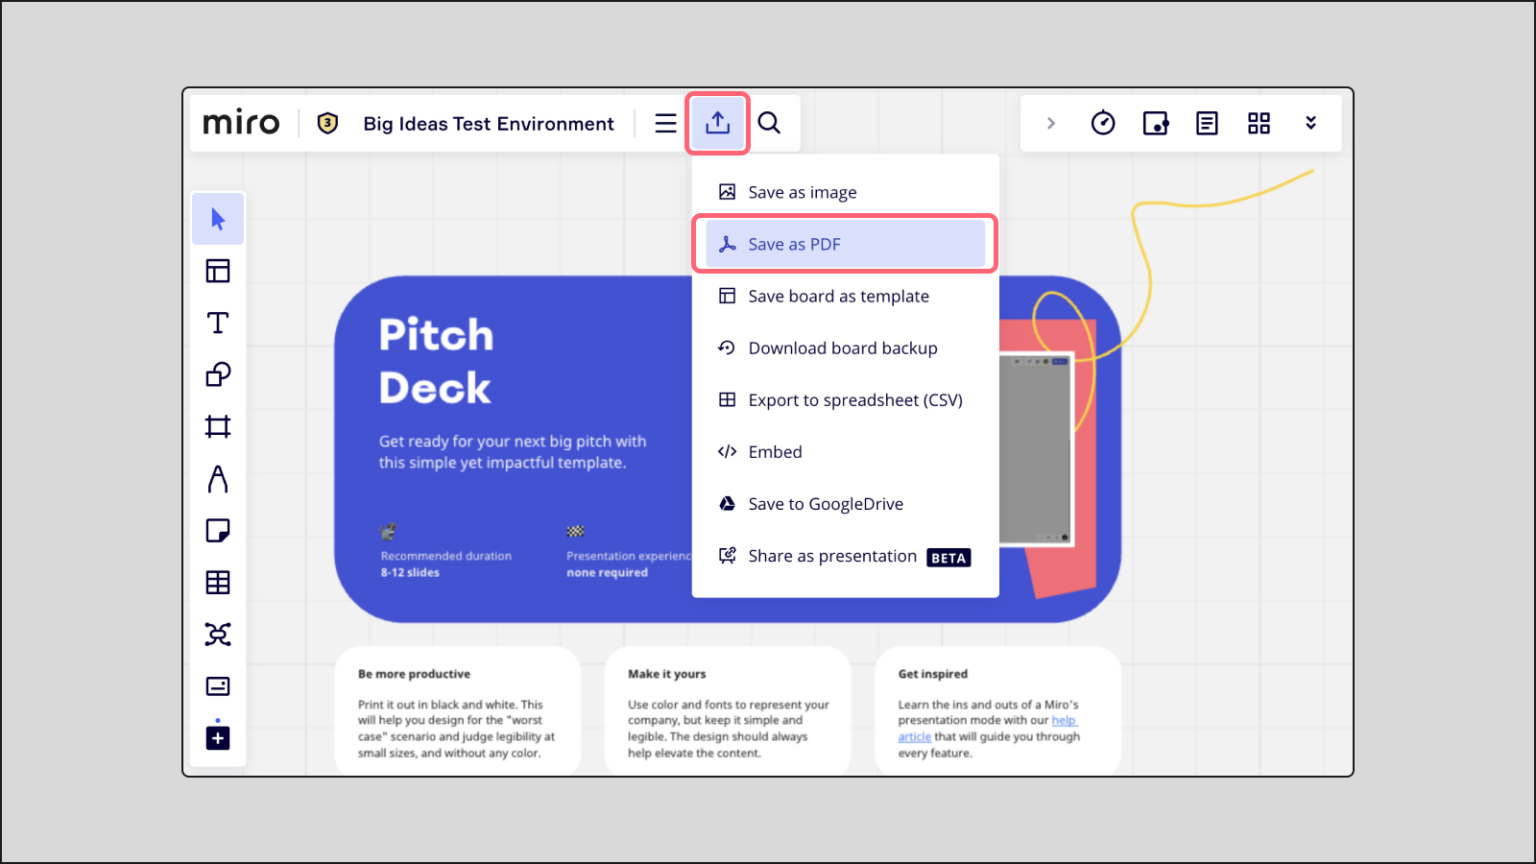Select the Text tool
This screenshot has width=1536, height=864.
[x=218, y=322]
